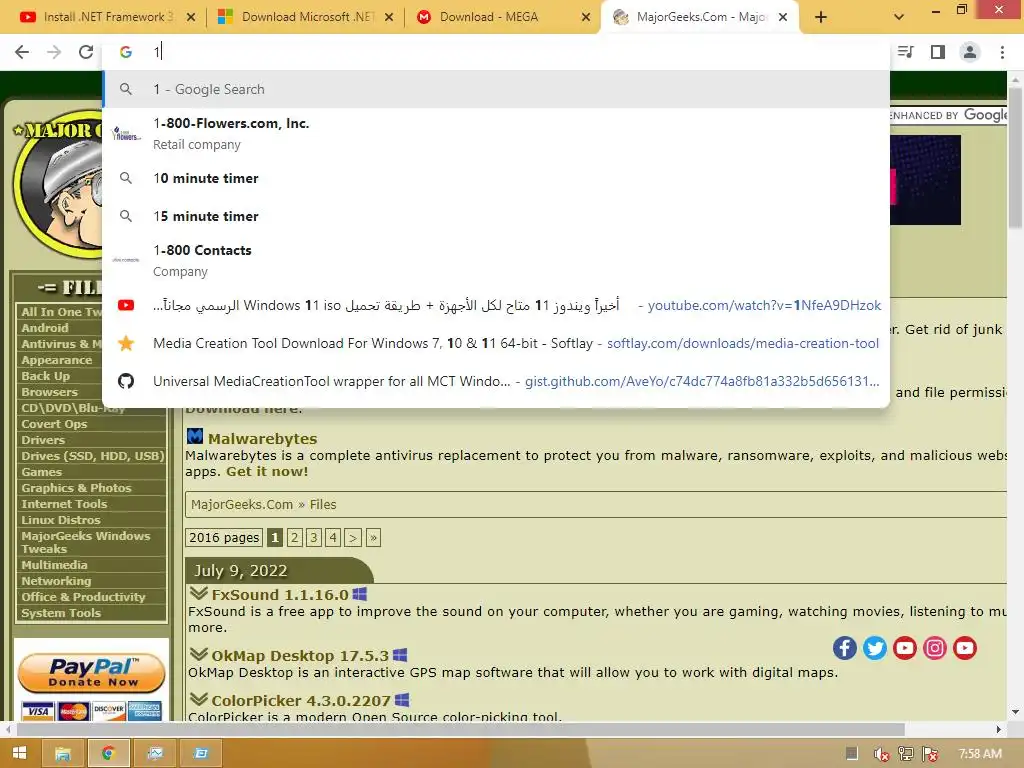Viewport: 1024px width, 768px height.
Task: Expand the tab search chevron
Action: click(x=899, y=17)
